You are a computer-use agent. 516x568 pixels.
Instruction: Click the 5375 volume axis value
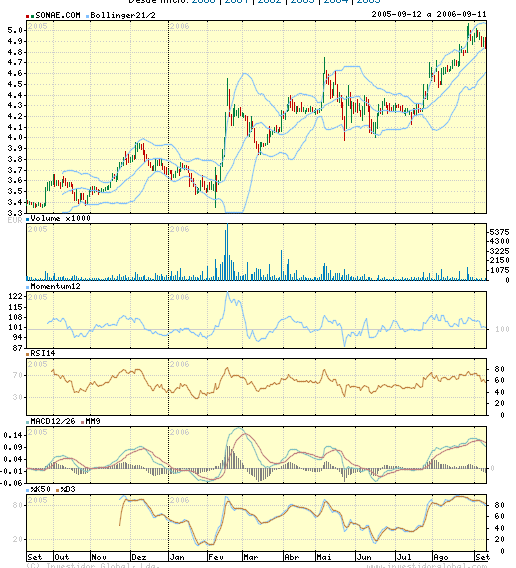click(x=499, y=232)
